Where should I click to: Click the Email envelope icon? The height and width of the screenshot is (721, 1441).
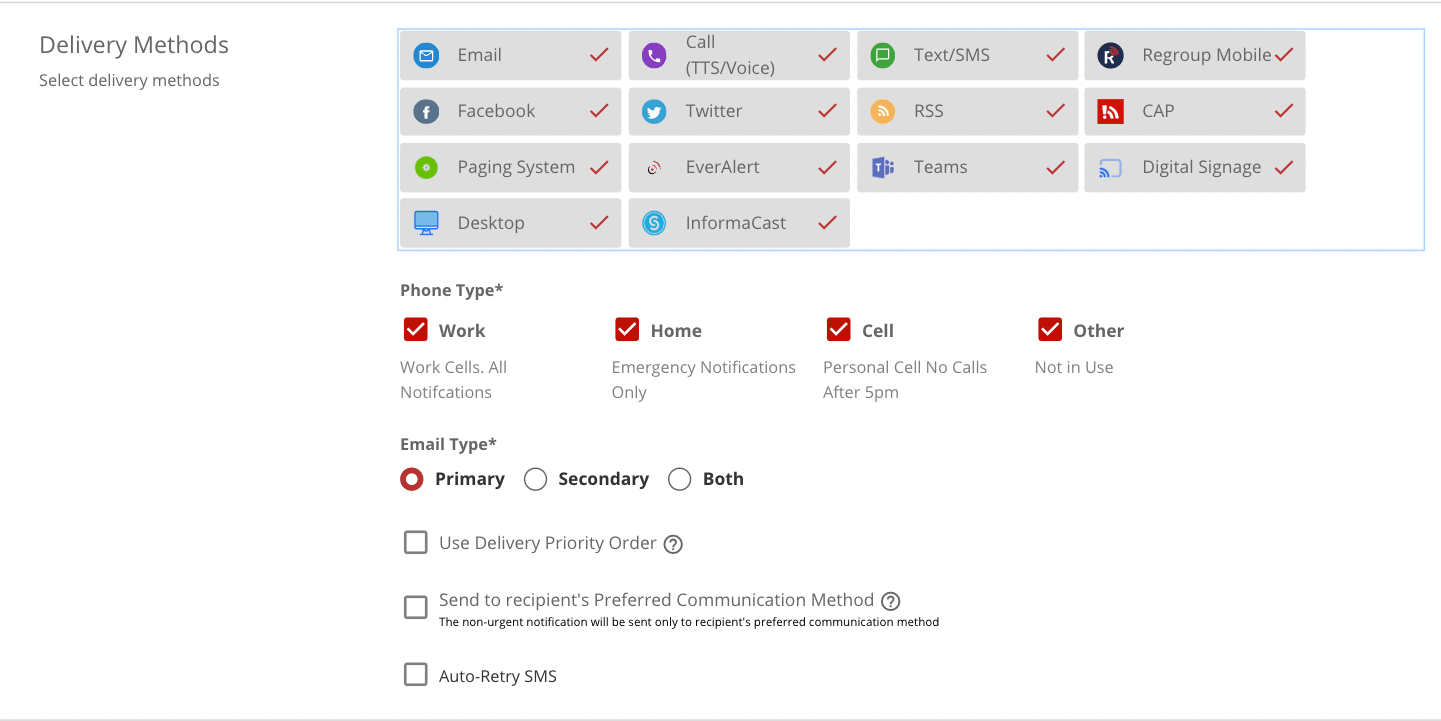point(427,56)
